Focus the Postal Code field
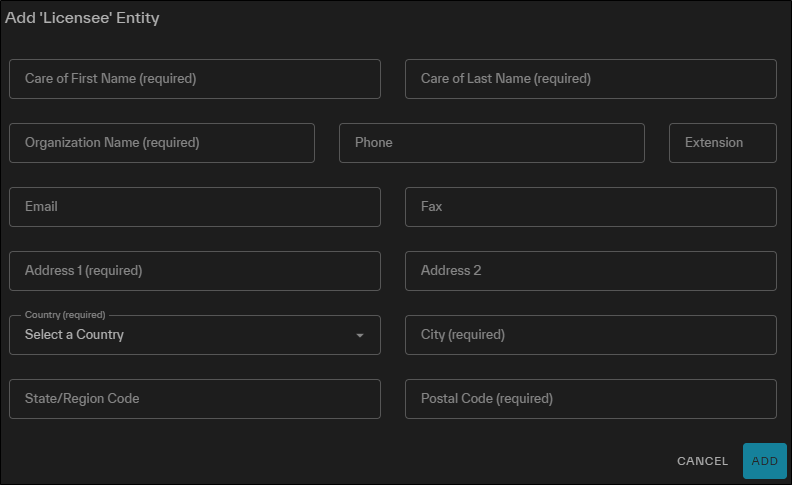Image resolution: width=792 pixels, height=485 pixels. (x=590, y=399)
